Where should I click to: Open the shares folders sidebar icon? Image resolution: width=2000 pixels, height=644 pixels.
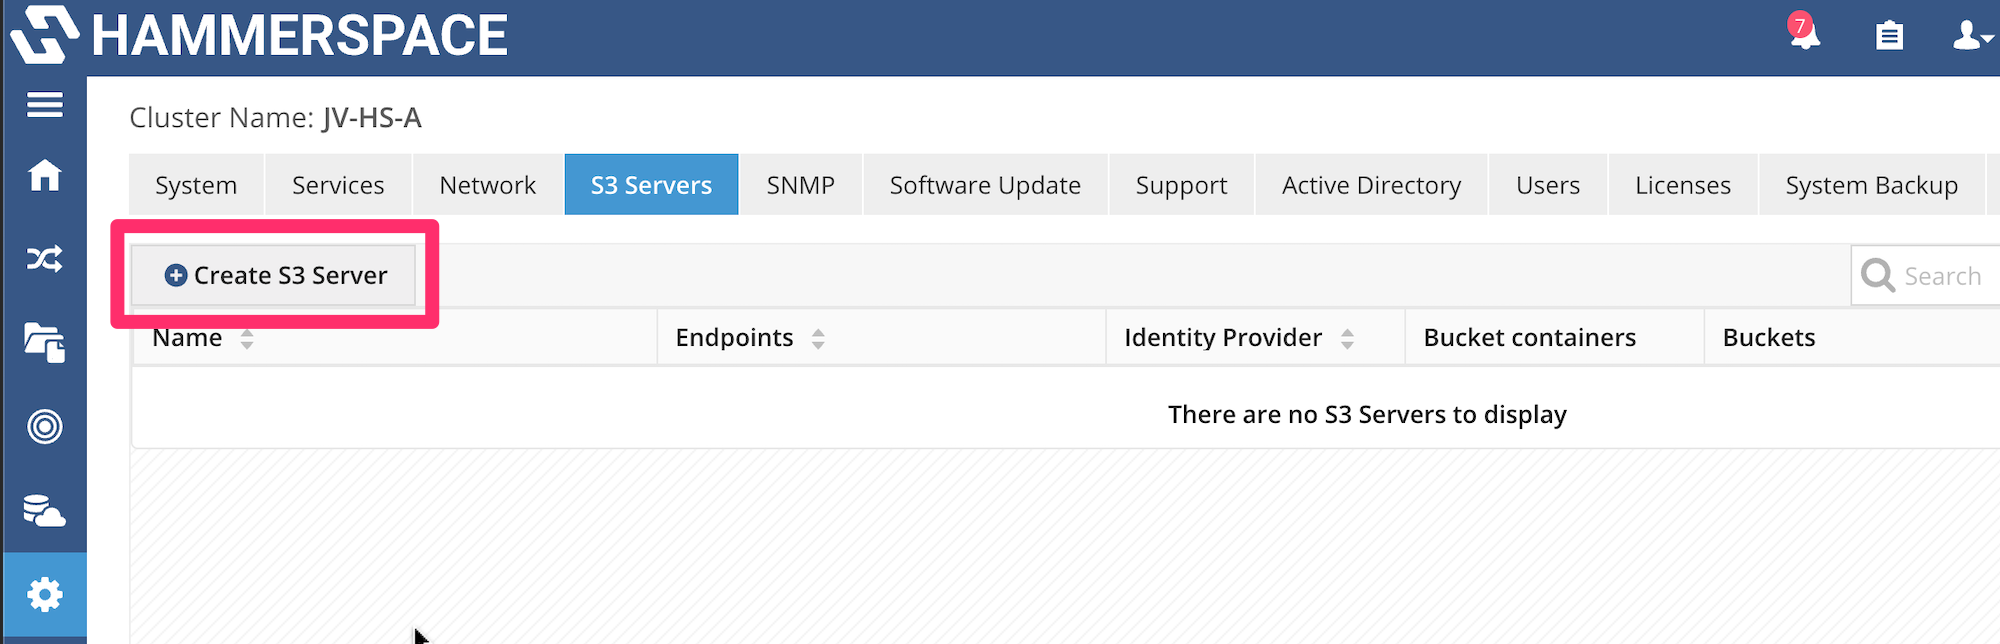coord(45,342)
